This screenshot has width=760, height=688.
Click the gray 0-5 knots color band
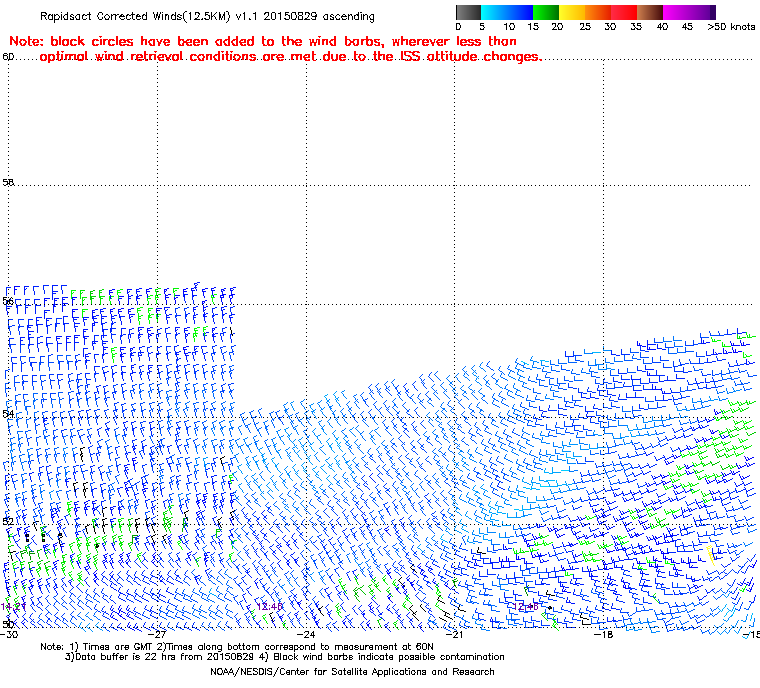point(468,12)
